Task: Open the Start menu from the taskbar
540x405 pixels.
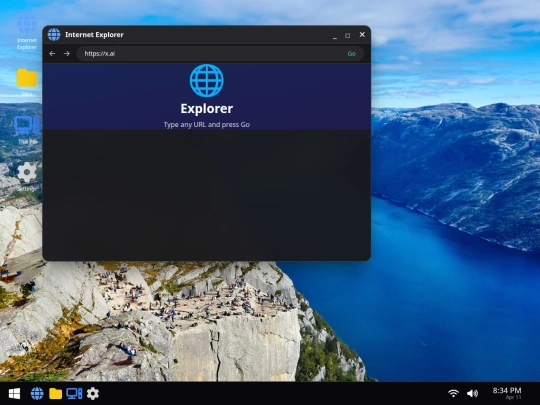Action: [14, 394]
